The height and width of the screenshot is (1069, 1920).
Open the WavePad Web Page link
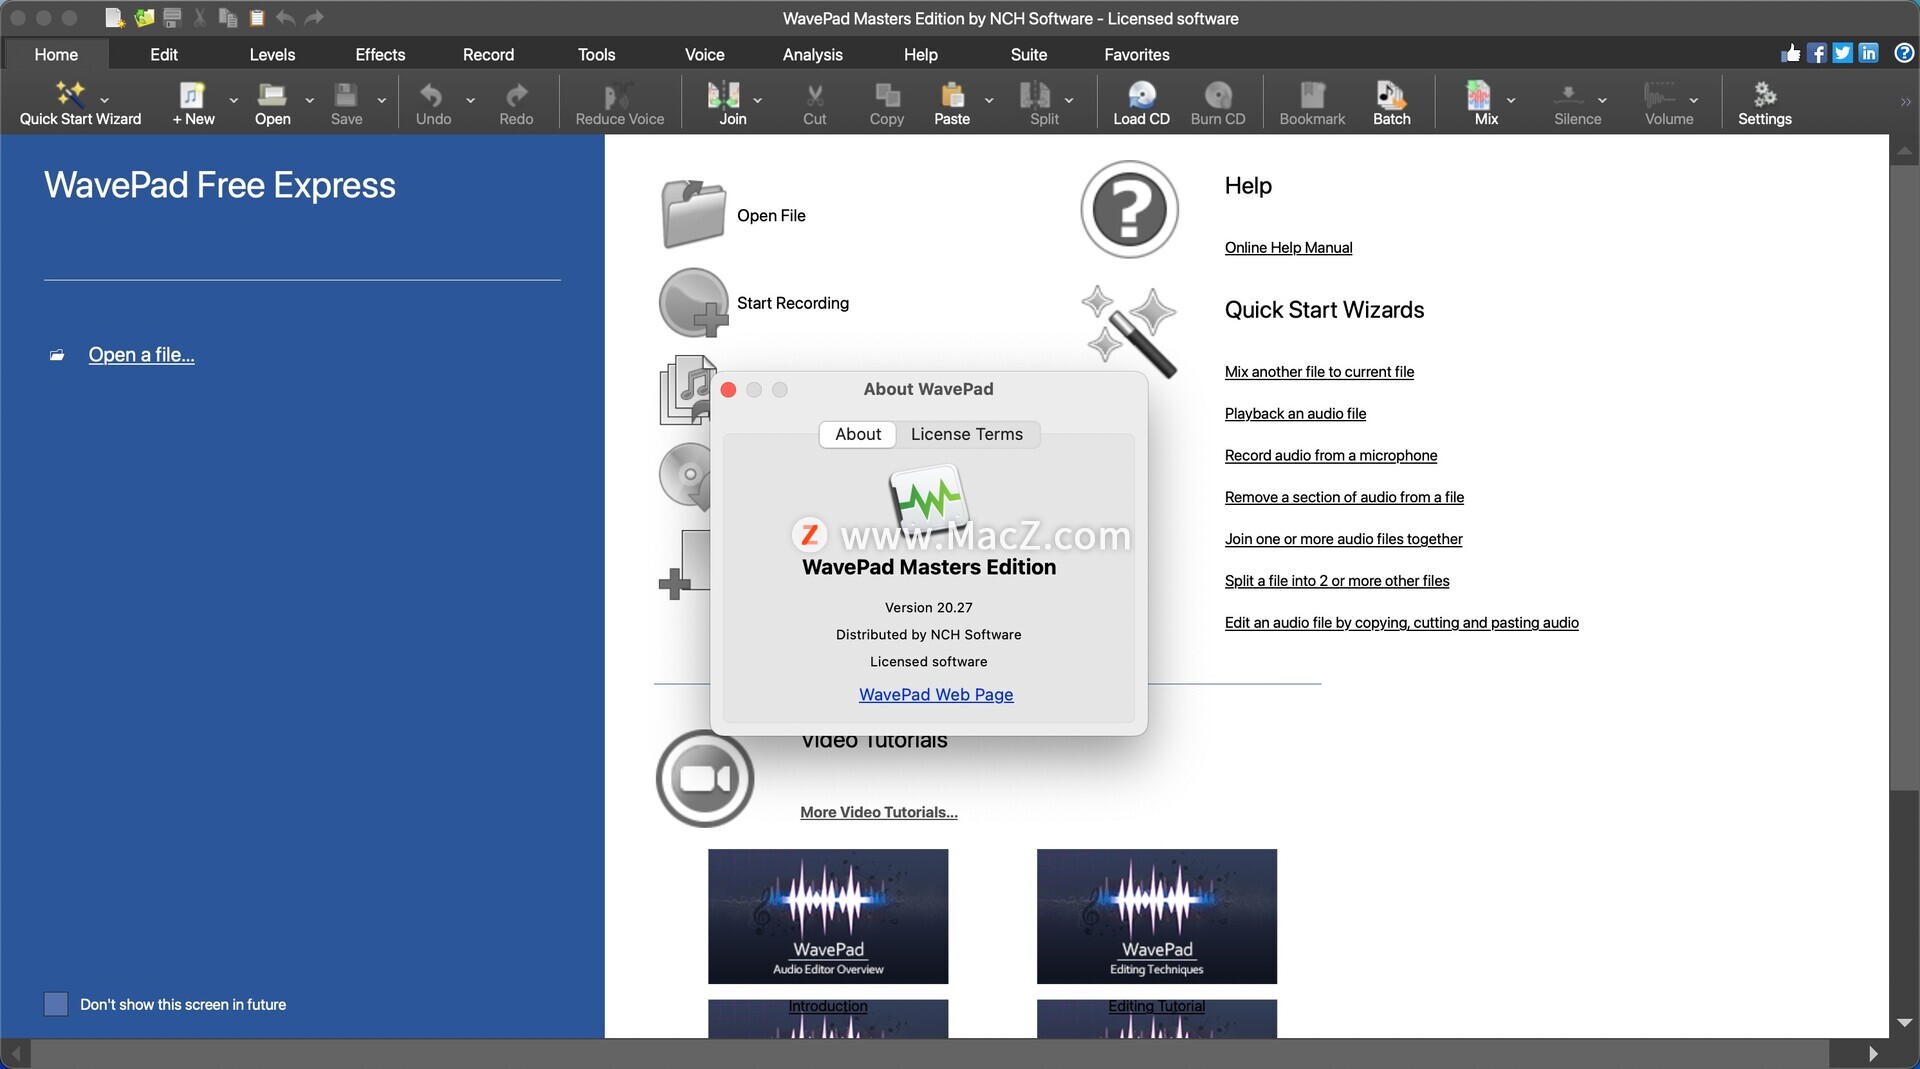(935, 694)
